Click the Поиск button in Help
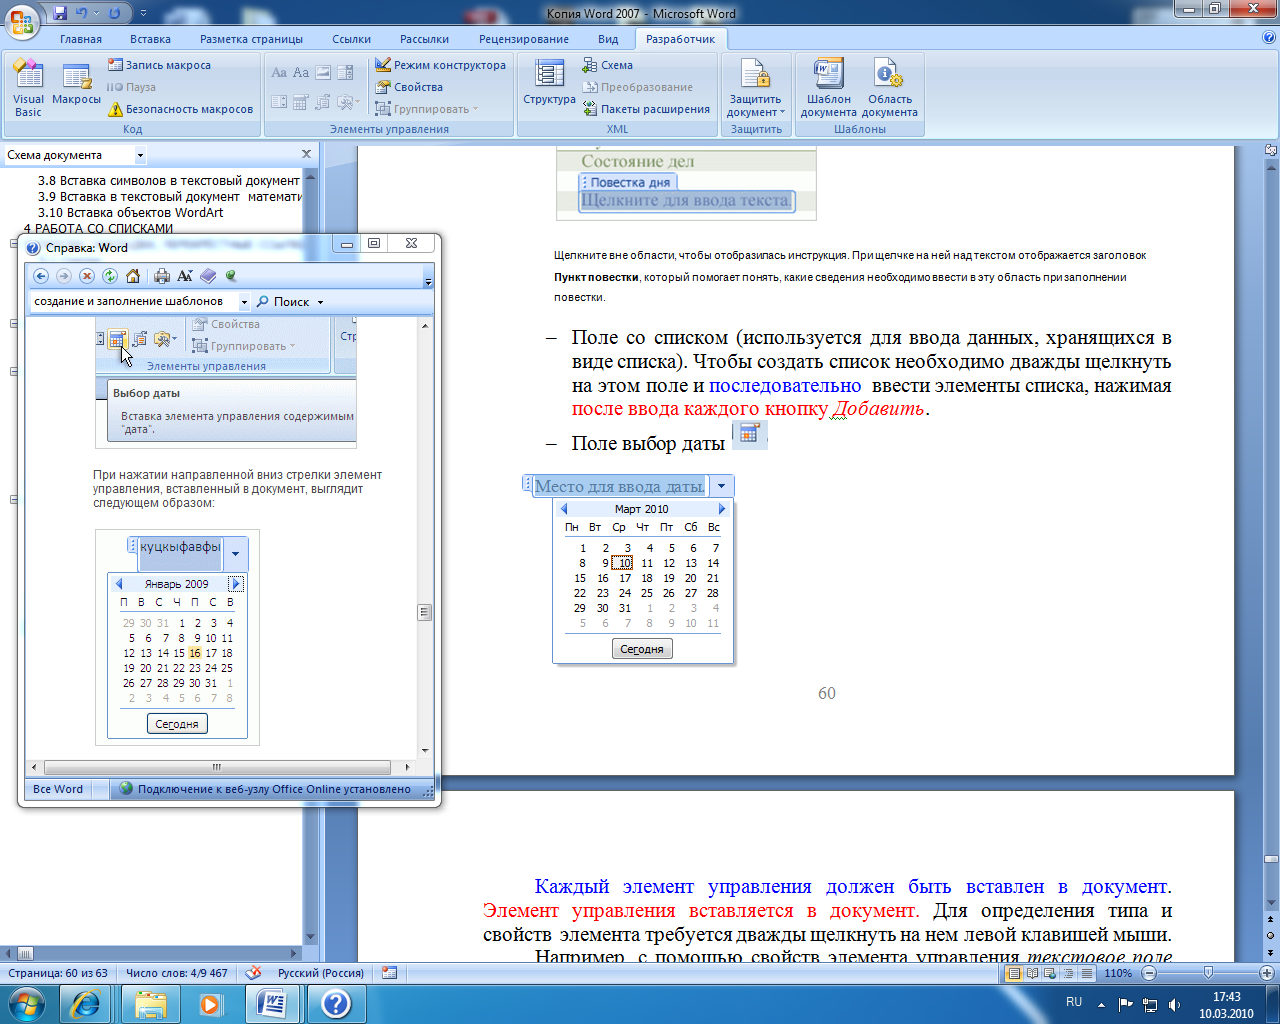This screenshot has height=1024, width=1280. [x=283, y=302]
